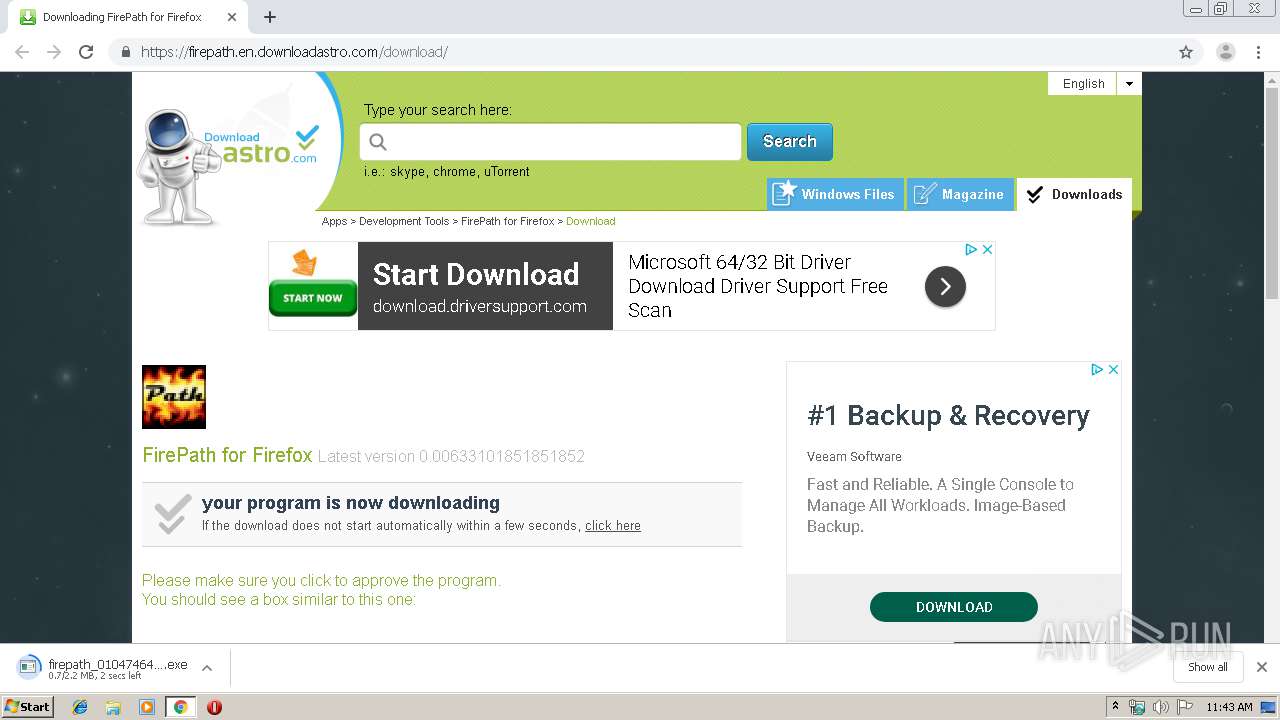Screen dimensions: 1280x720
Task: Close the Backup & Recovery sidebar ad
Action: pyautogui.click(x=1113, y=369)
